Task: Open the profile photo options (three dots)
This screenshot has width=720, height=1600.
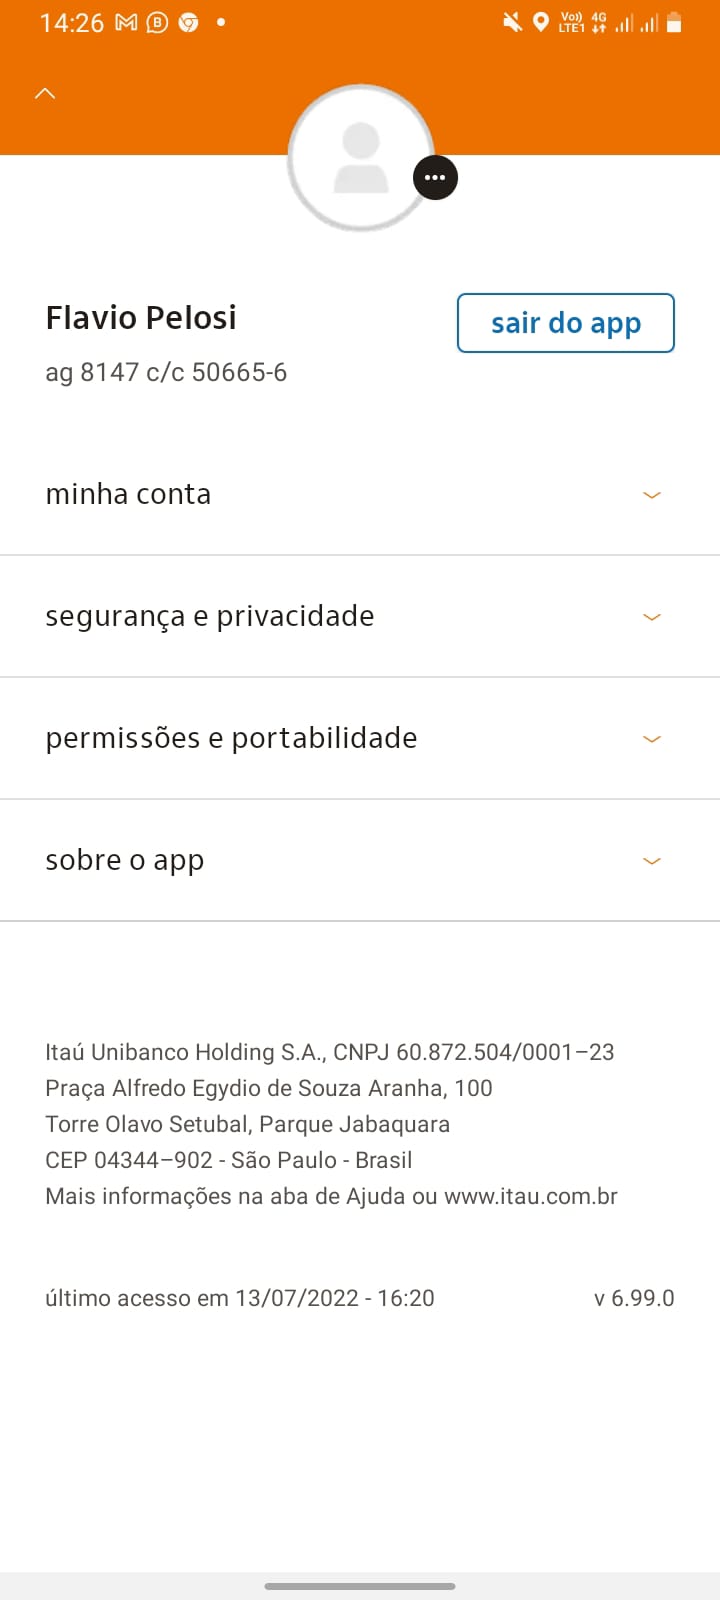Action: tap(435, 178)
